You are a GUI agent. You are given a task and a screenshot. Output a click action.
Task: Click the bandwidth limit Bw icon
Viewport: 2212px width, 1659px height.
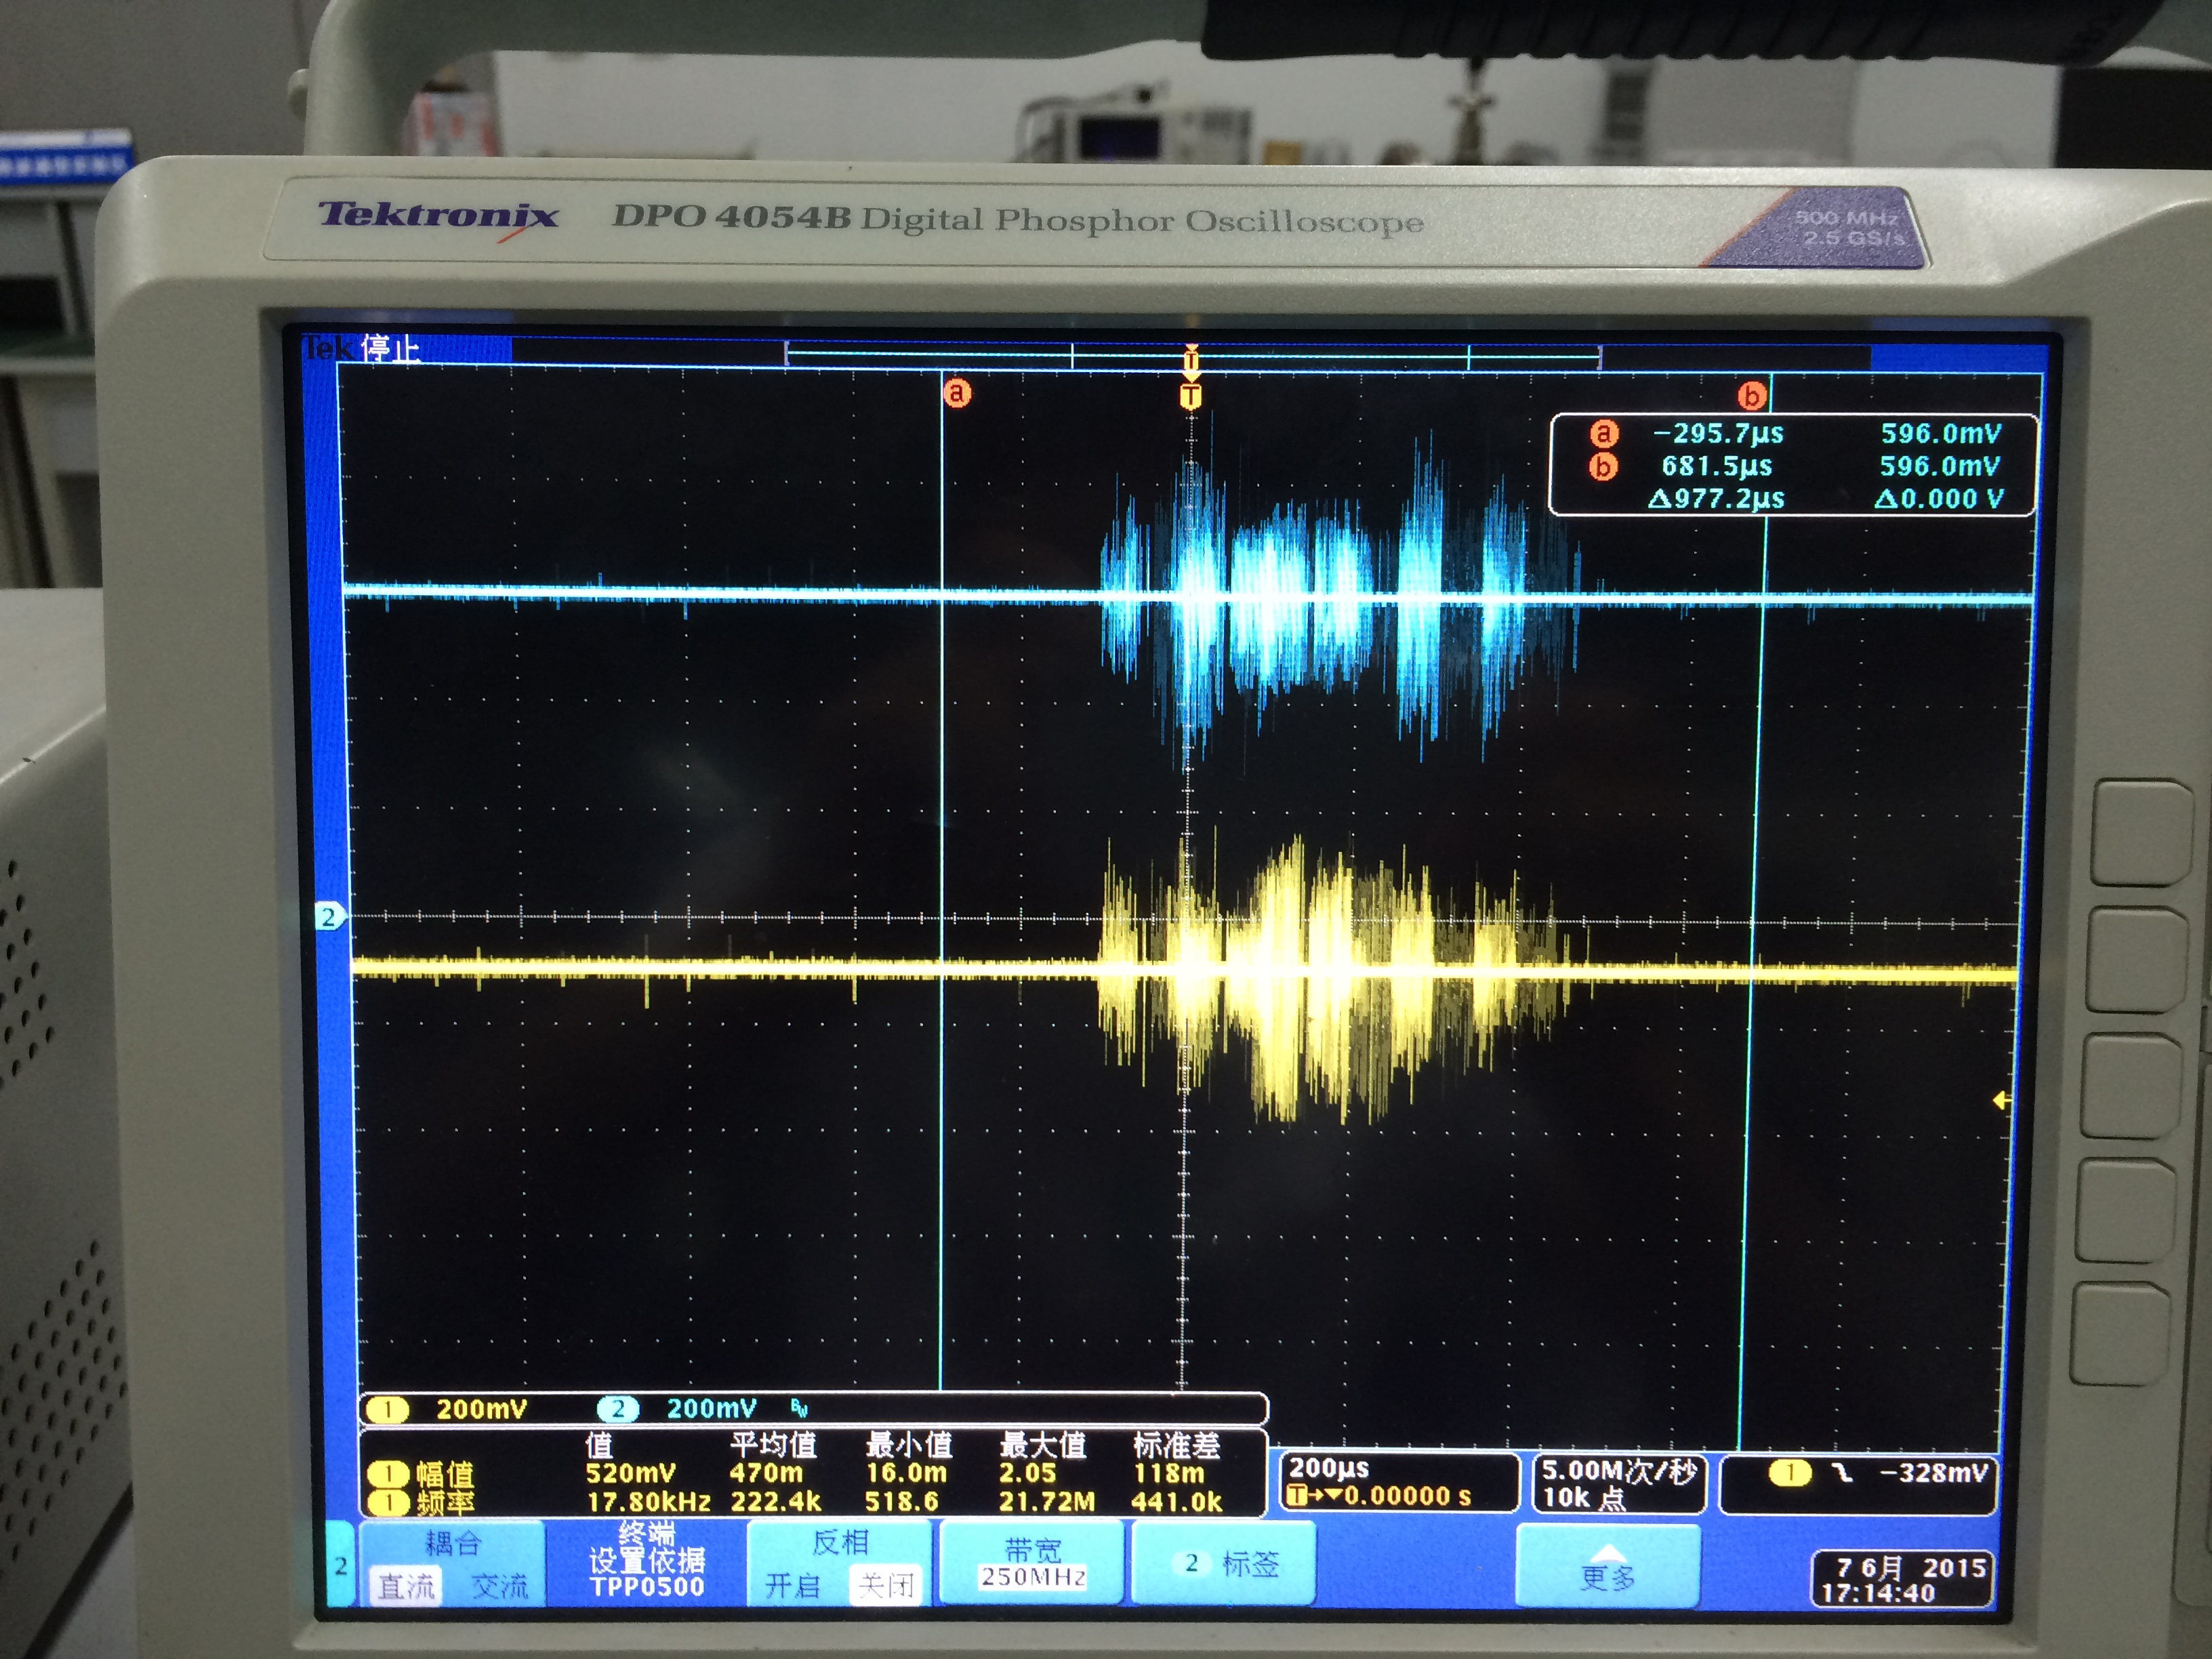799,1408
